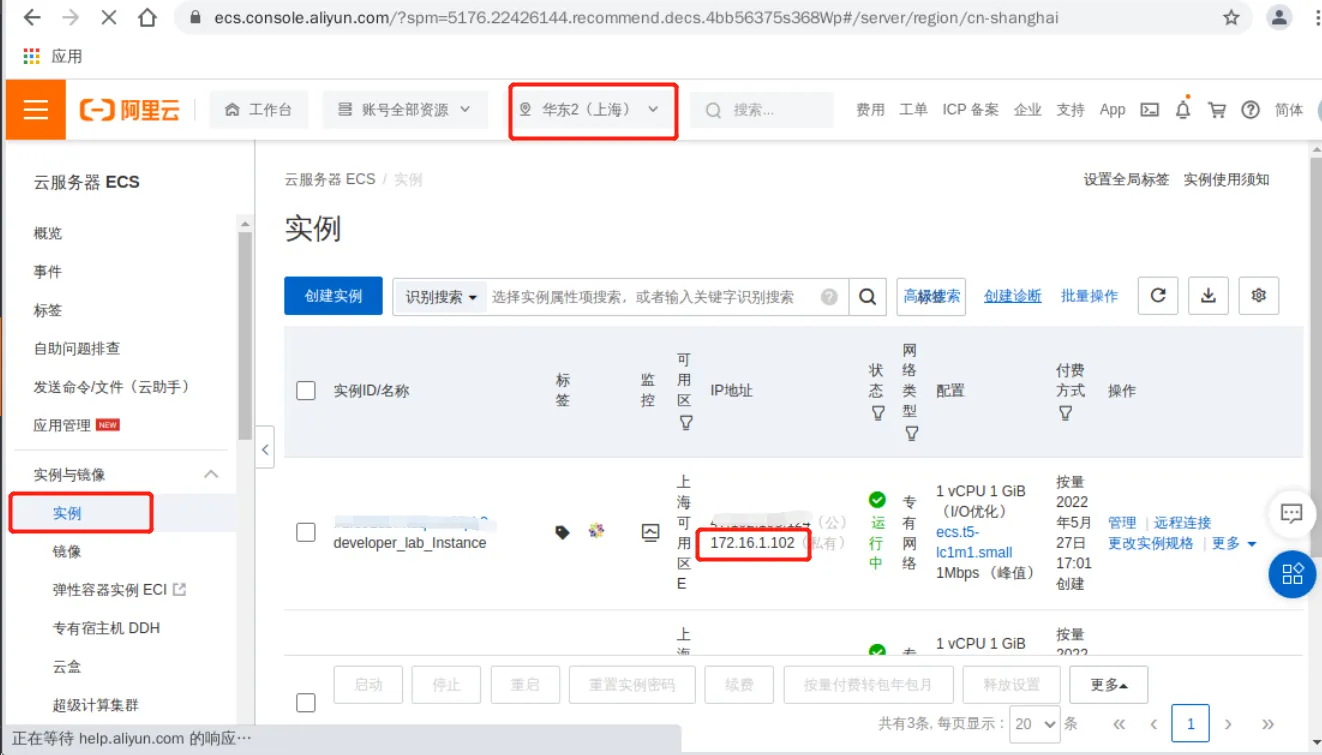Open the shopping cart
This screenshot has height=755, width=1322.
click(1217, 110)
